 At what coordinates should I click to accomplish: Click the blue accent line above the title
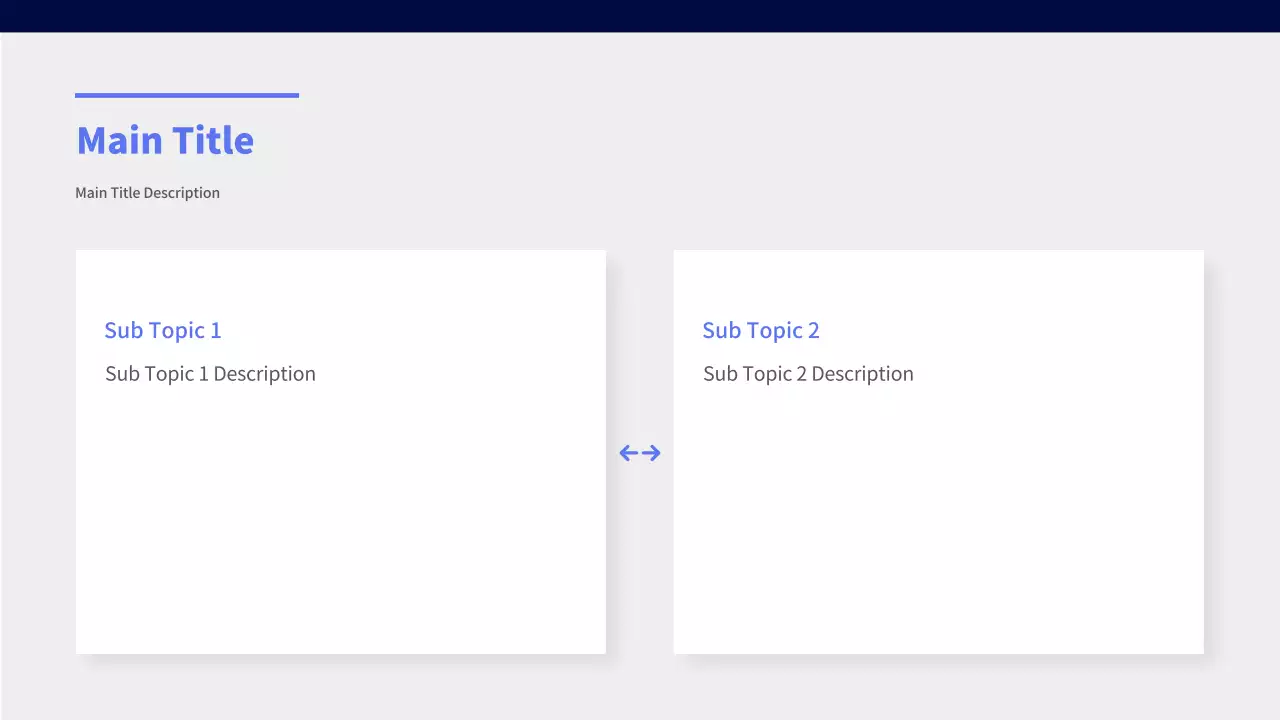(x=187, y=95)
